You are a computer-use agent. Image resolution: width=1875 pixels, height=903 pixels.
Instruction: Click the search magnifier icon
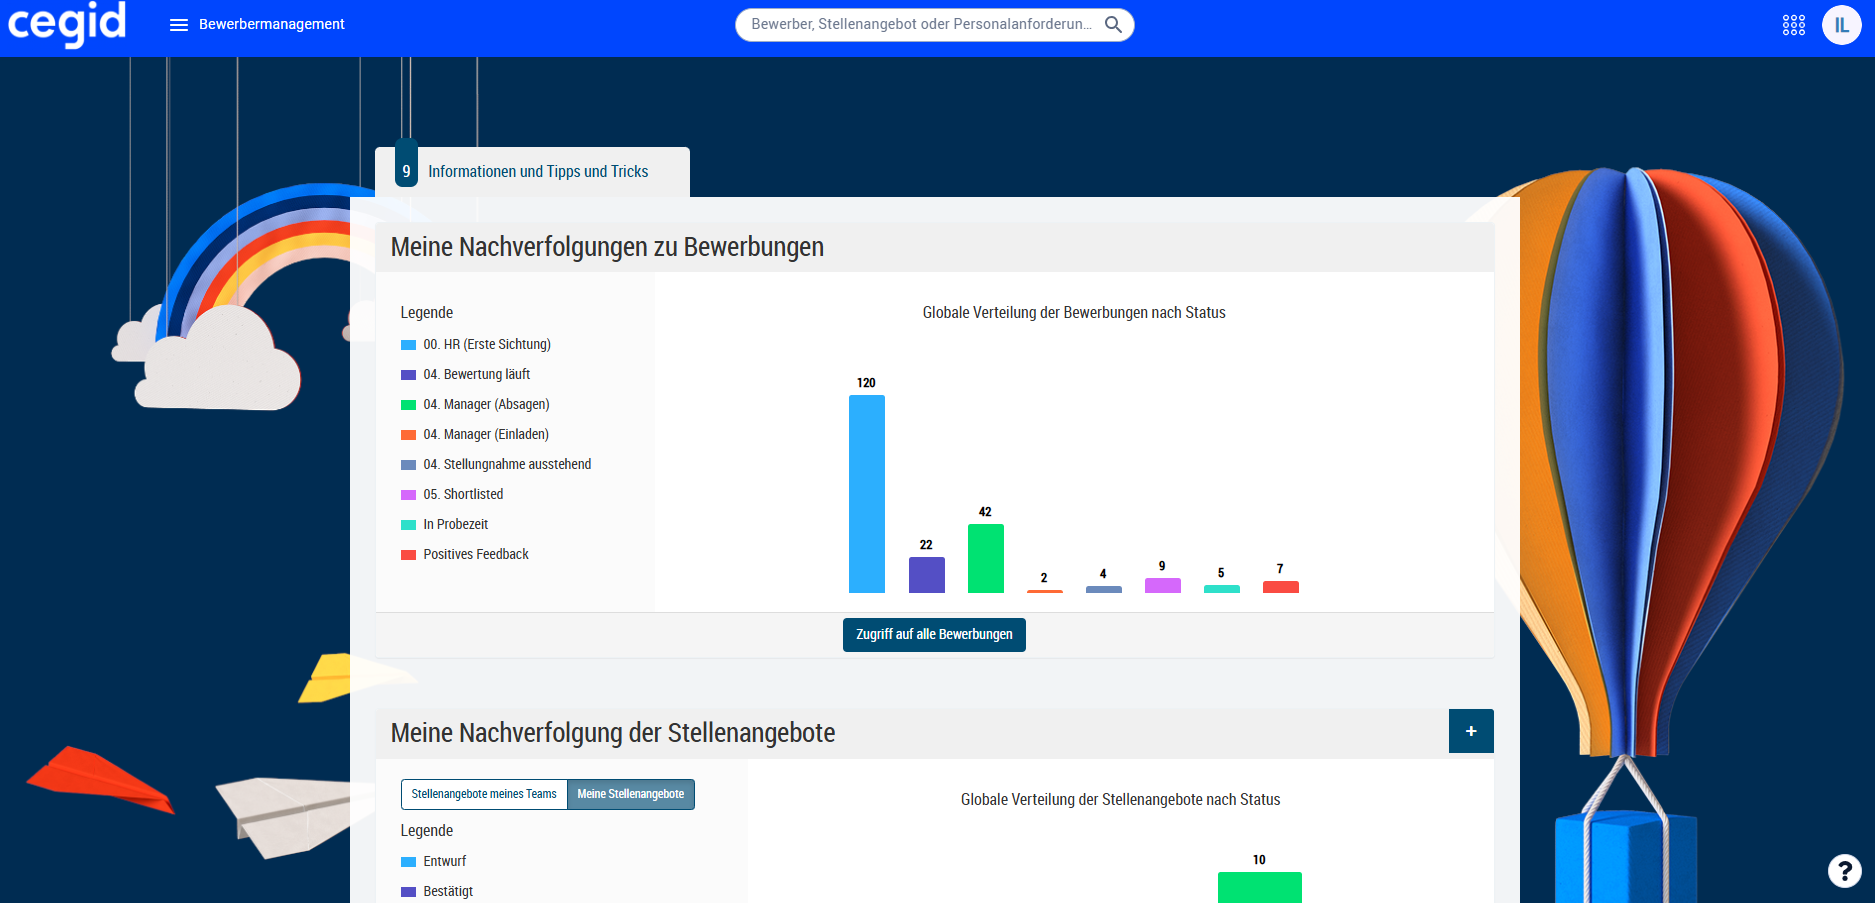(1113, 24)
